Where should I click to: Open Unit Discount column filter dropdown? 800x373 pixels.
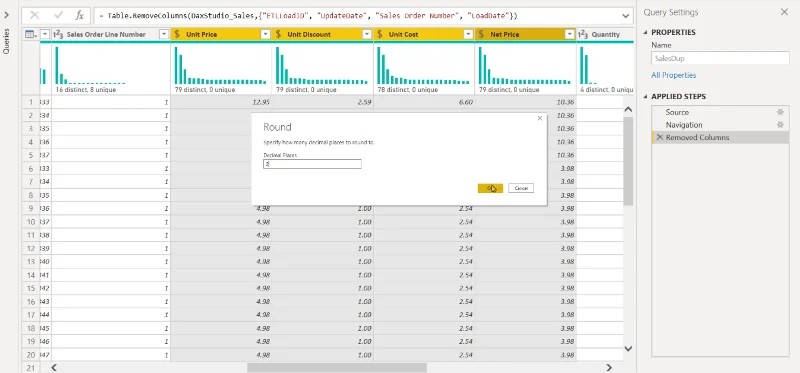[x=366, y=34]
